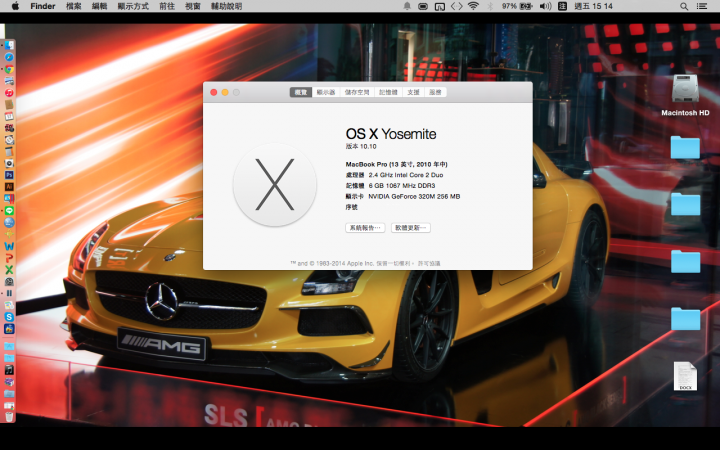Image resolution: width=720 pixels, height=450 pixels.
Task: Open iTunes from the Dock
Action: click(x=9, y=93)
